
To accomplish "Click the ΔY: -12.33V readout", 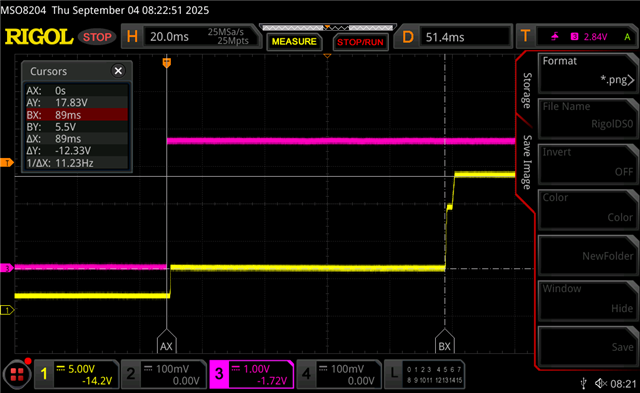I will (77, 151).
